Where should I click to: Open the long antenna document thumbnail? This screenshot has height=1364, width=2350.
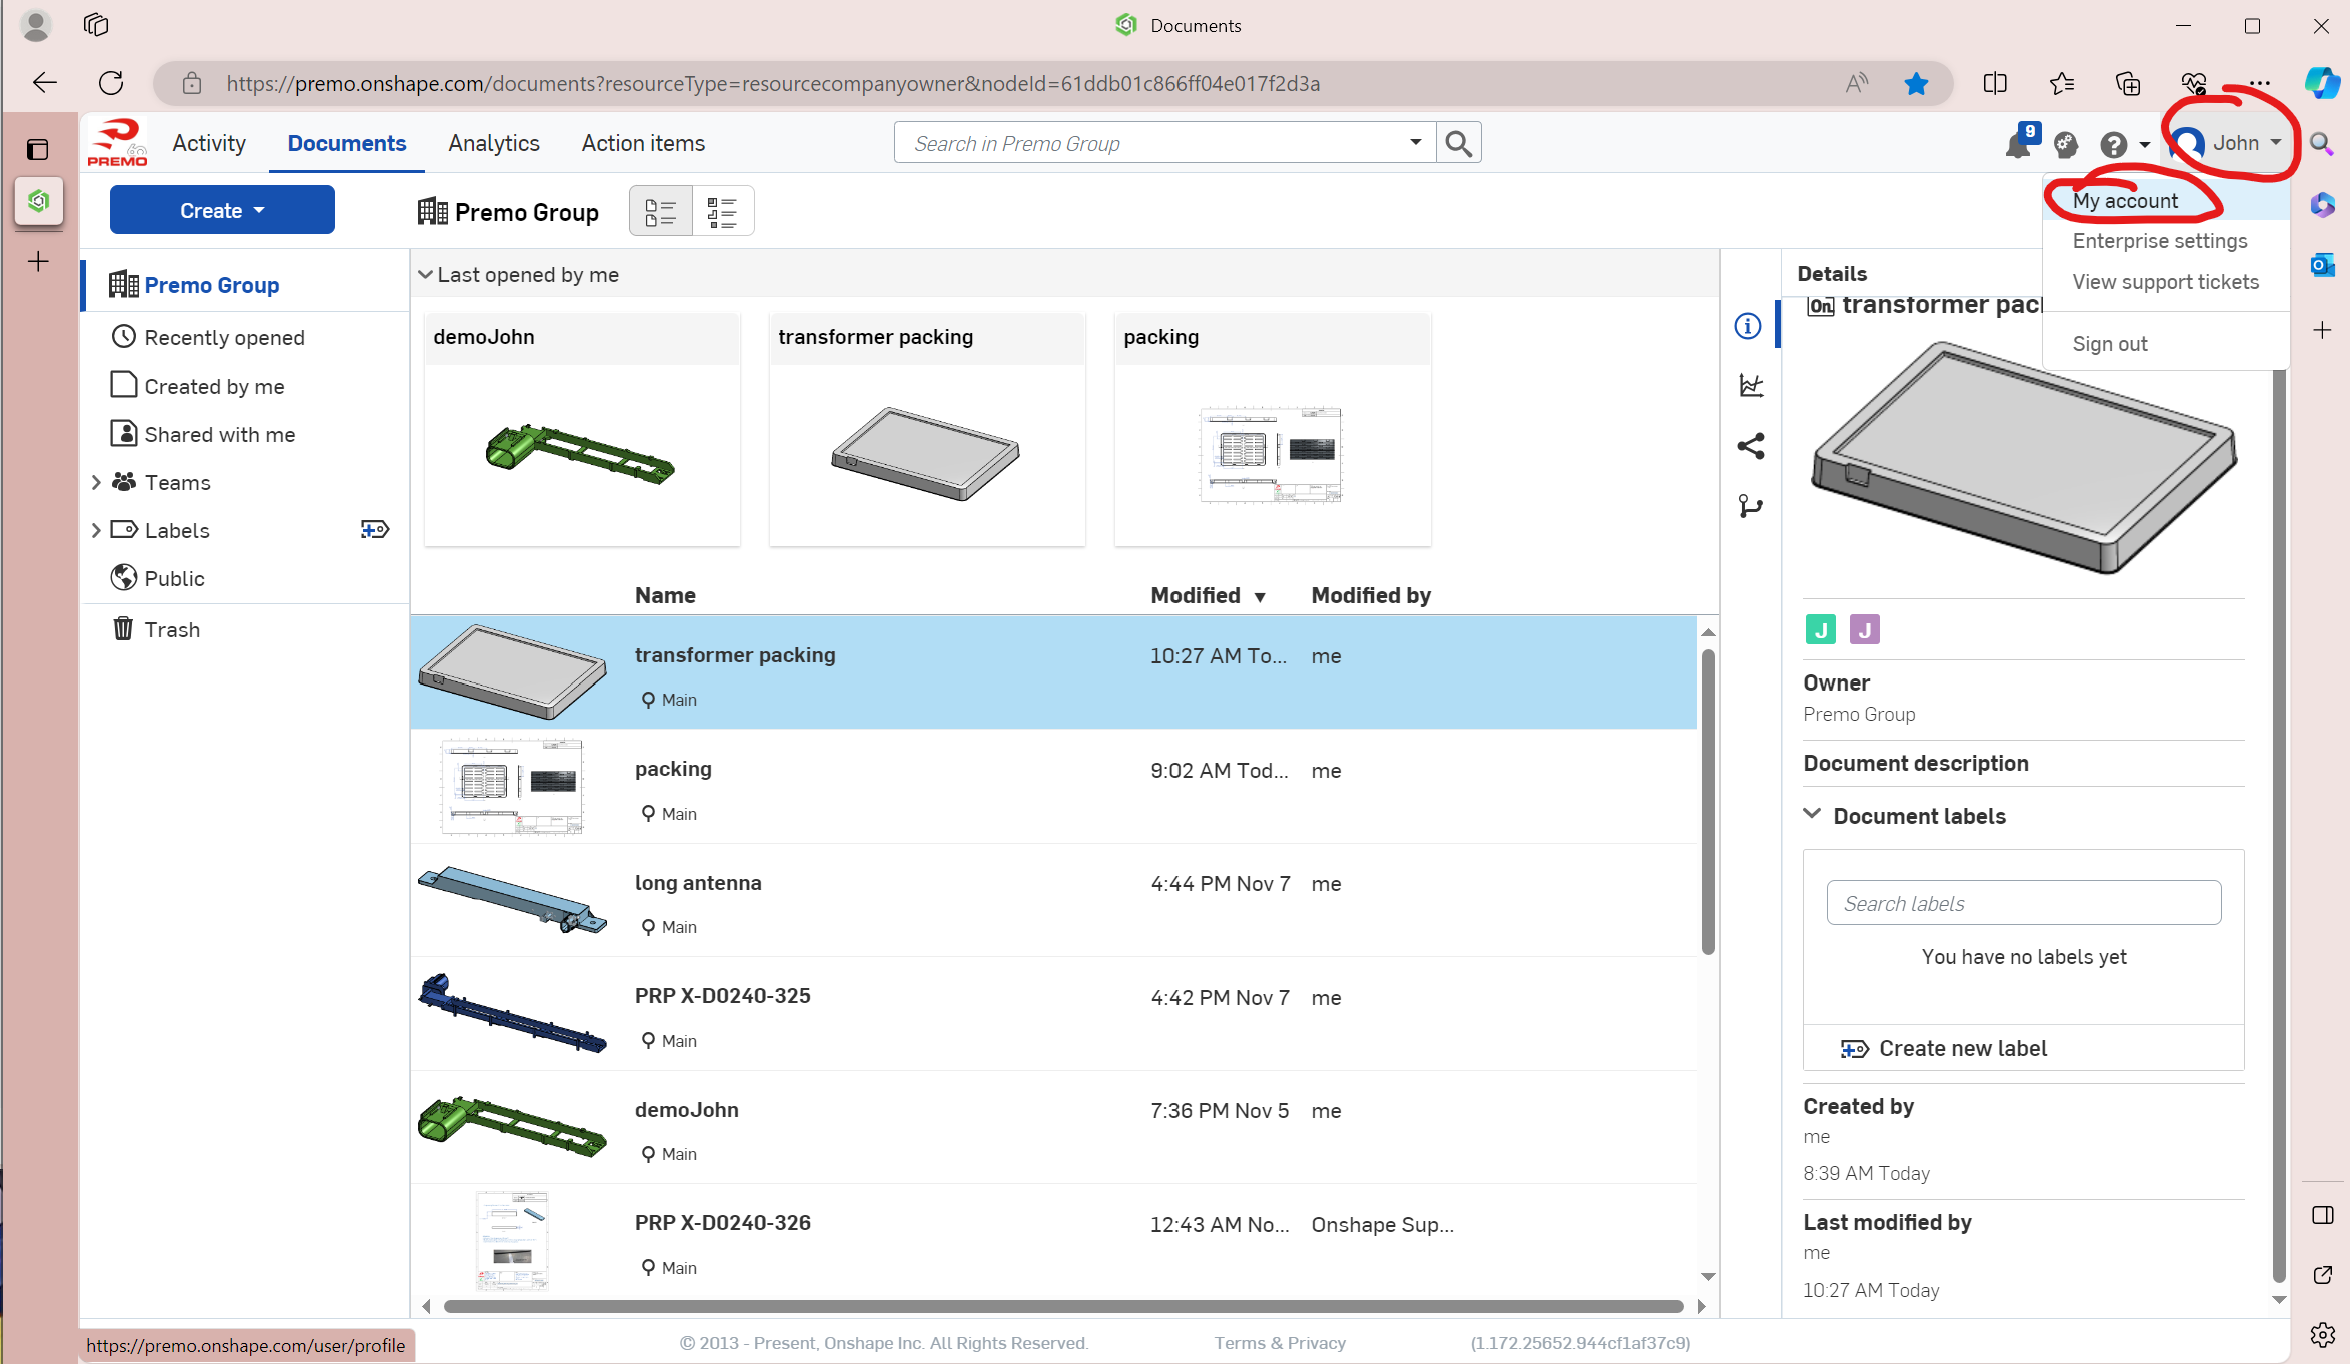coord(512,899)
